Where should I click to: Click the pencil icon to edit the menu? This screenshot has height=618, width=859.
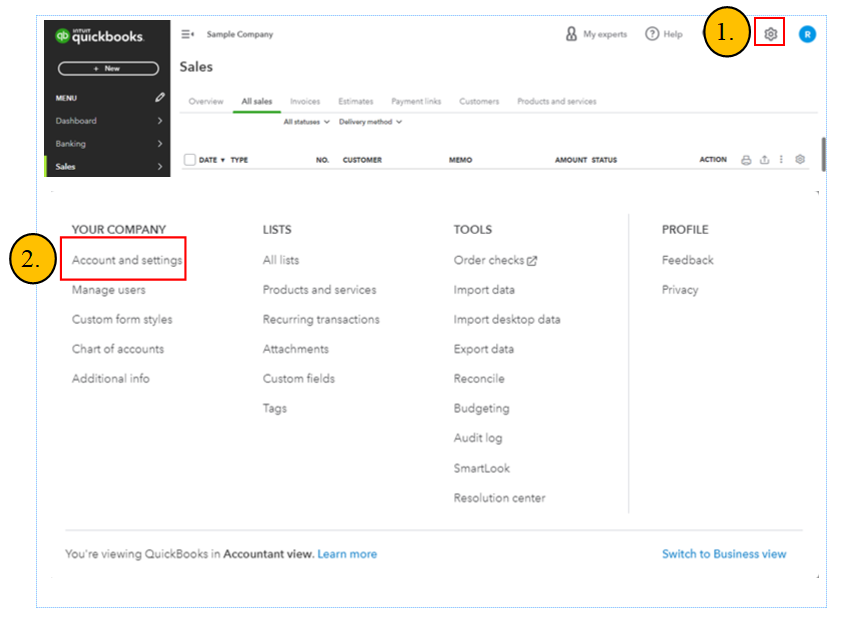tap(160, 98)
